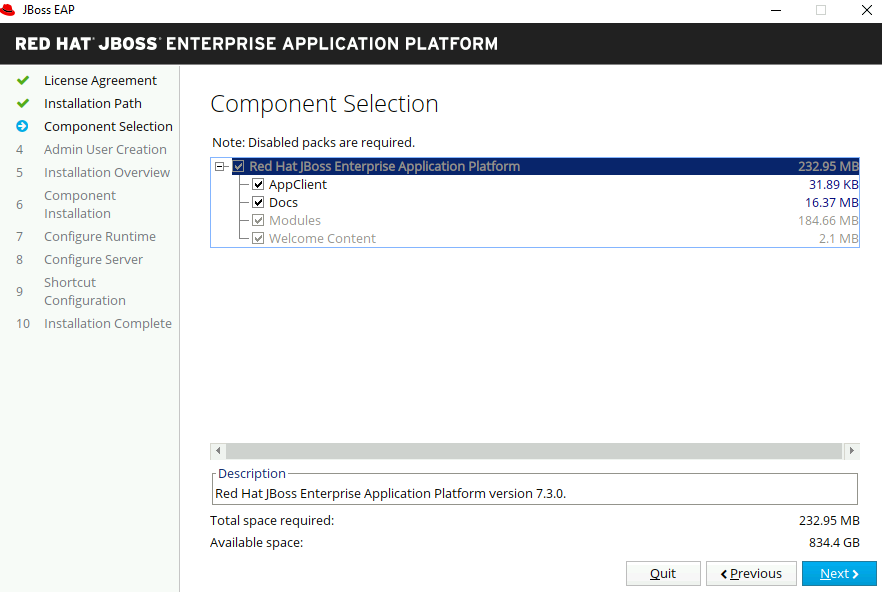Click the Component Selection page heading

click(325, 104)
